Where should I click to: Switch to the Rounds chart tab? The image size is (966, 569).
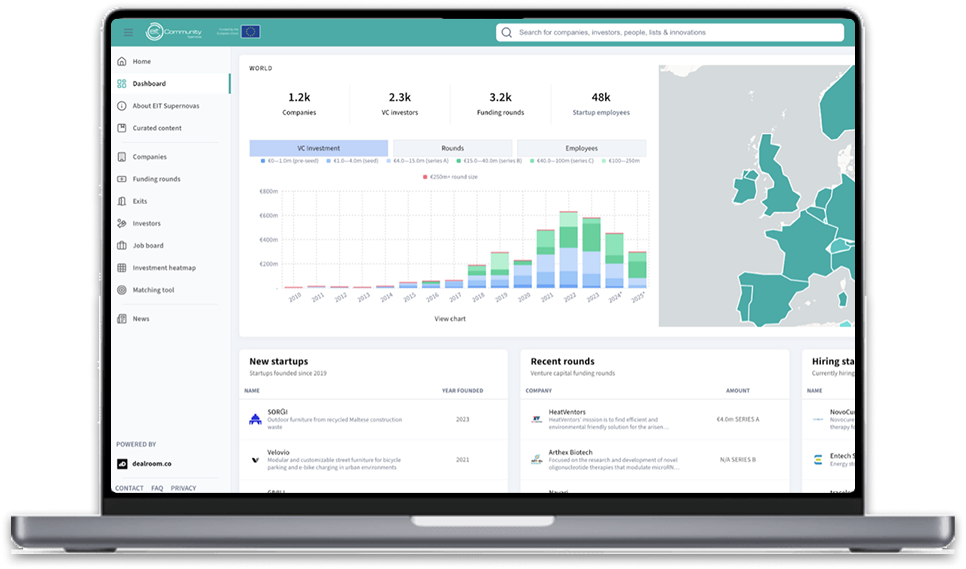coord(452,148)
